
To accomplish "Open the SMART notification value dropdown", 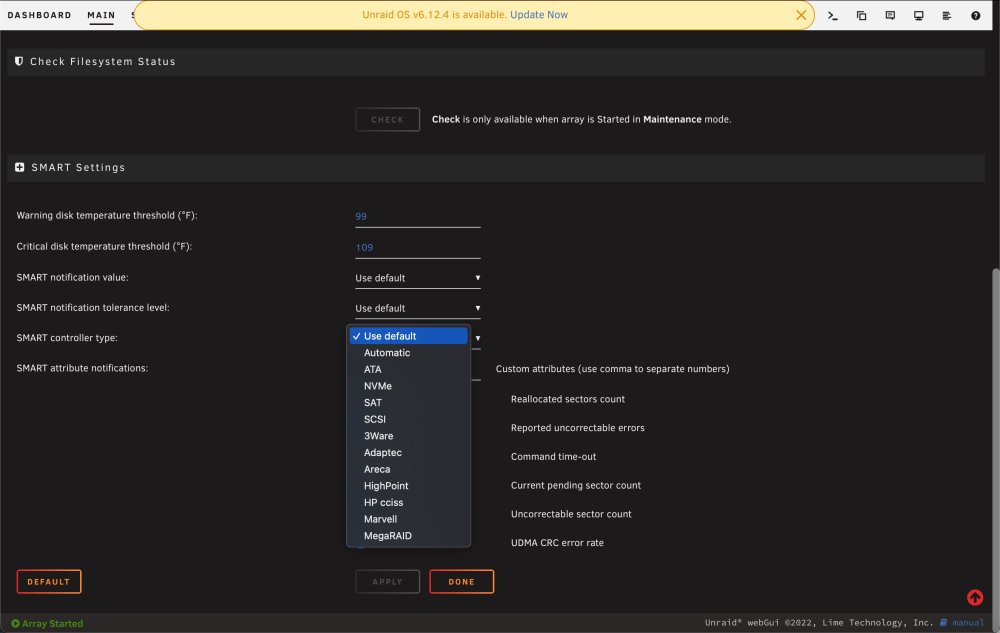I will pos(418,278).
